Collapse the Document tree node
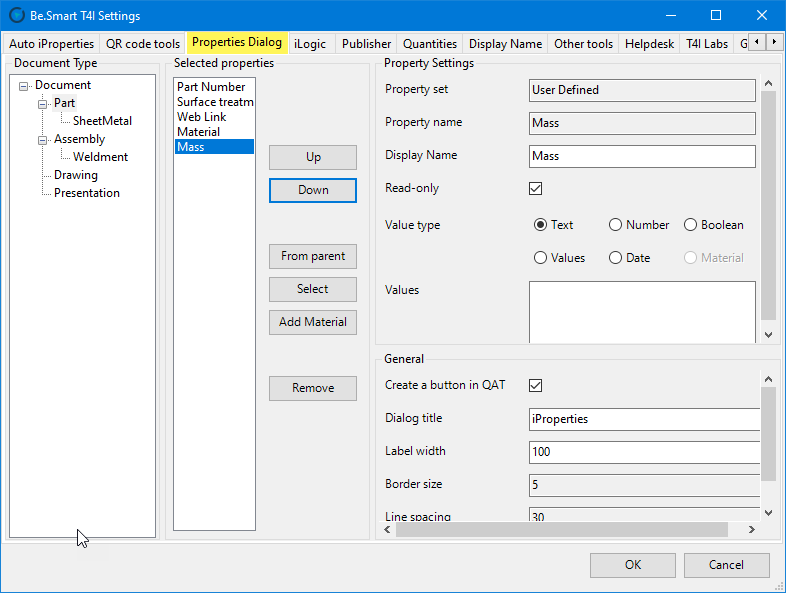Image resolution: width=786 pixels, height=593 pixels. tap(24, 86)
